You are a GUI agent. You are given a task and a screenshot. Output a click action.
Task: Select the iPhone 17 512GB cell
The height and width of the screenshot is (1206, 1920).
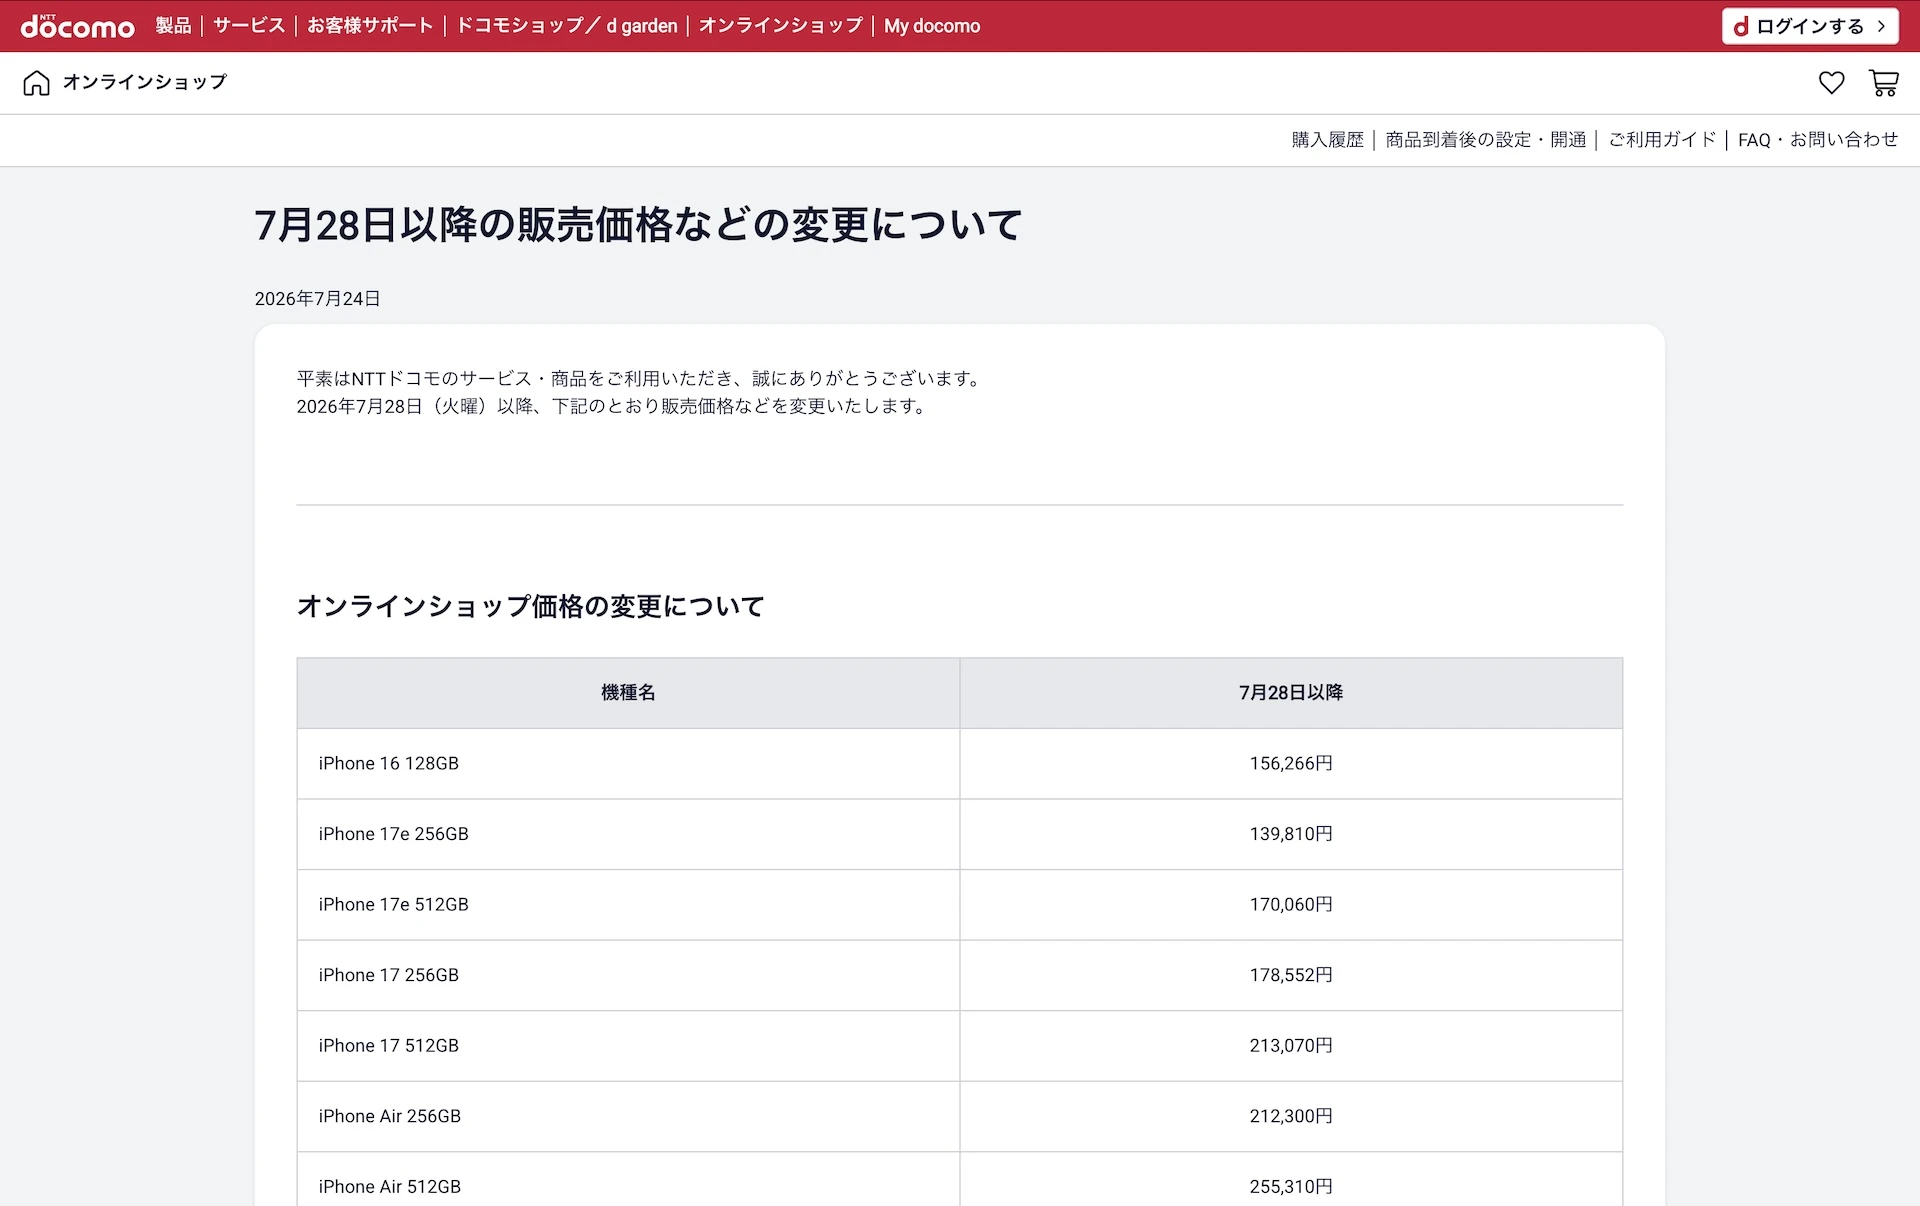click(628, 1046)
